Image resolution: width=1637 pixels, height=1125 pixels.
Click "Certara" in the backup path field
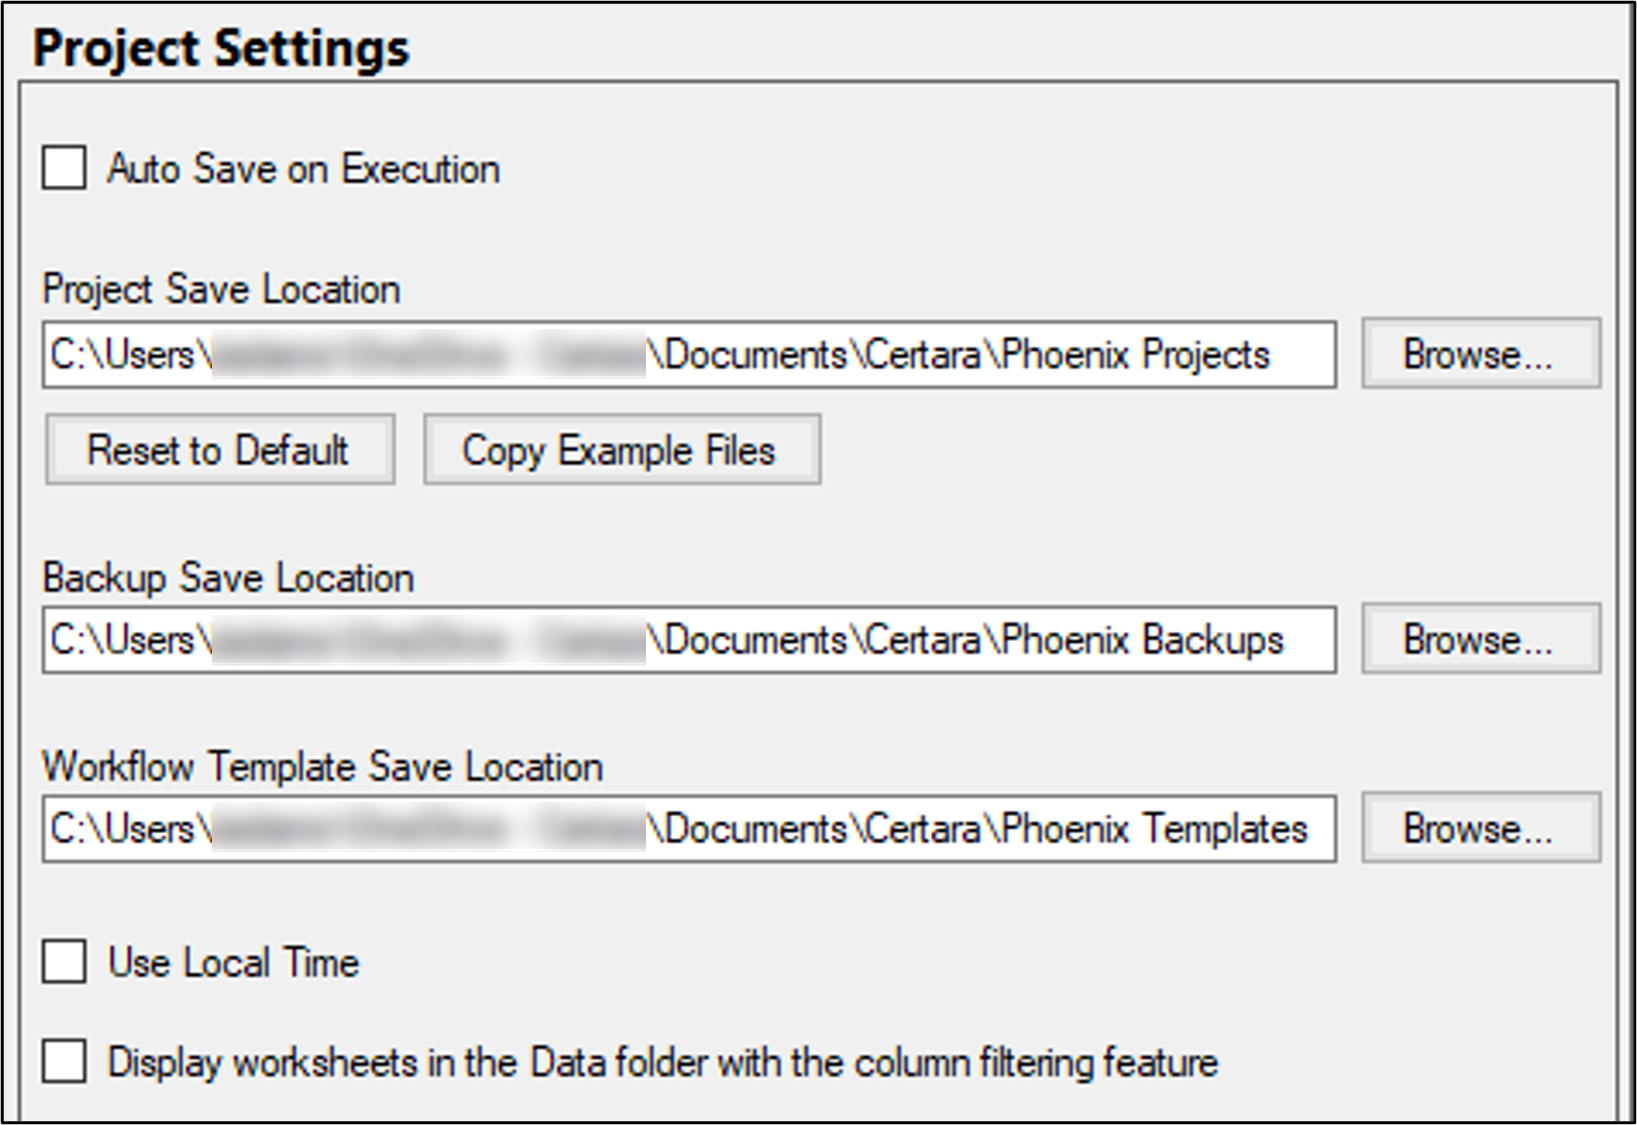point(922,640)
